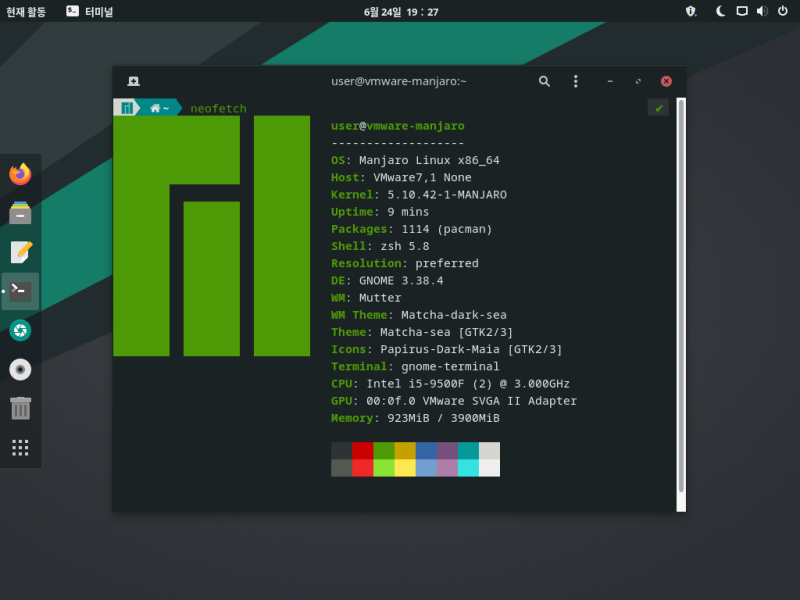Close the terminal window

666,81
